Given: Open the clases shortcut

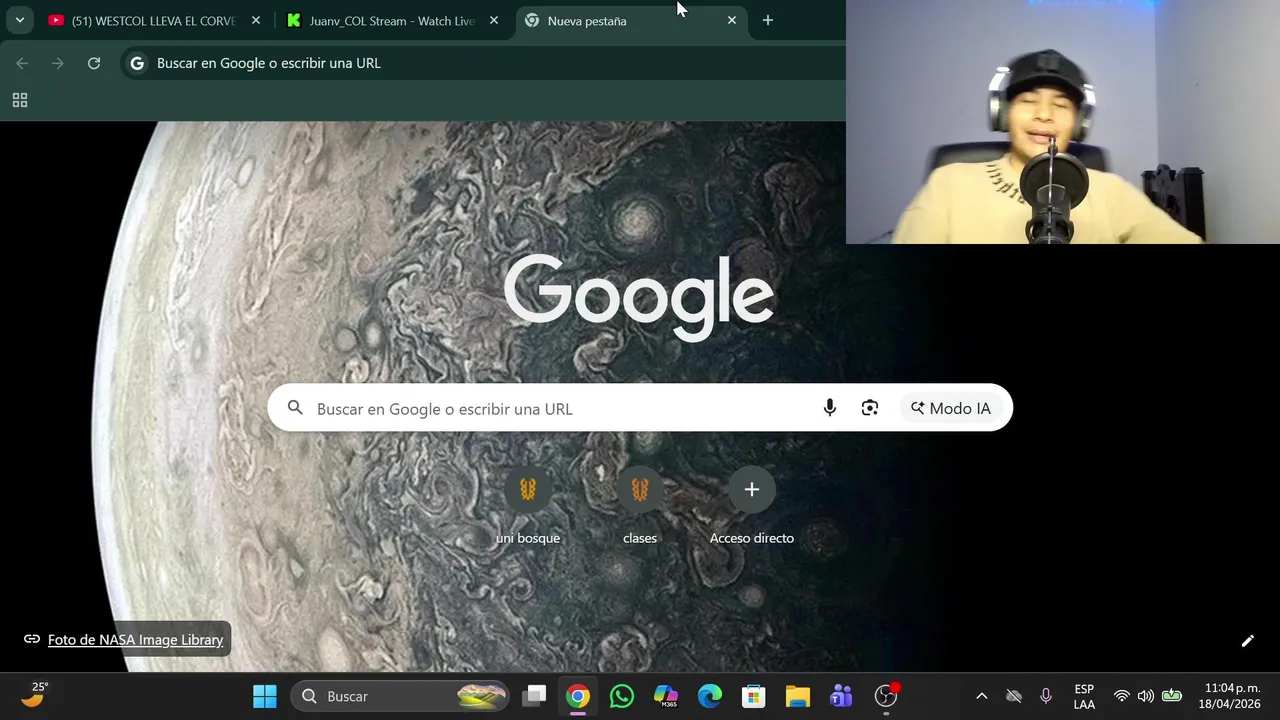Looking at the screenshot, I should point(640,508).
